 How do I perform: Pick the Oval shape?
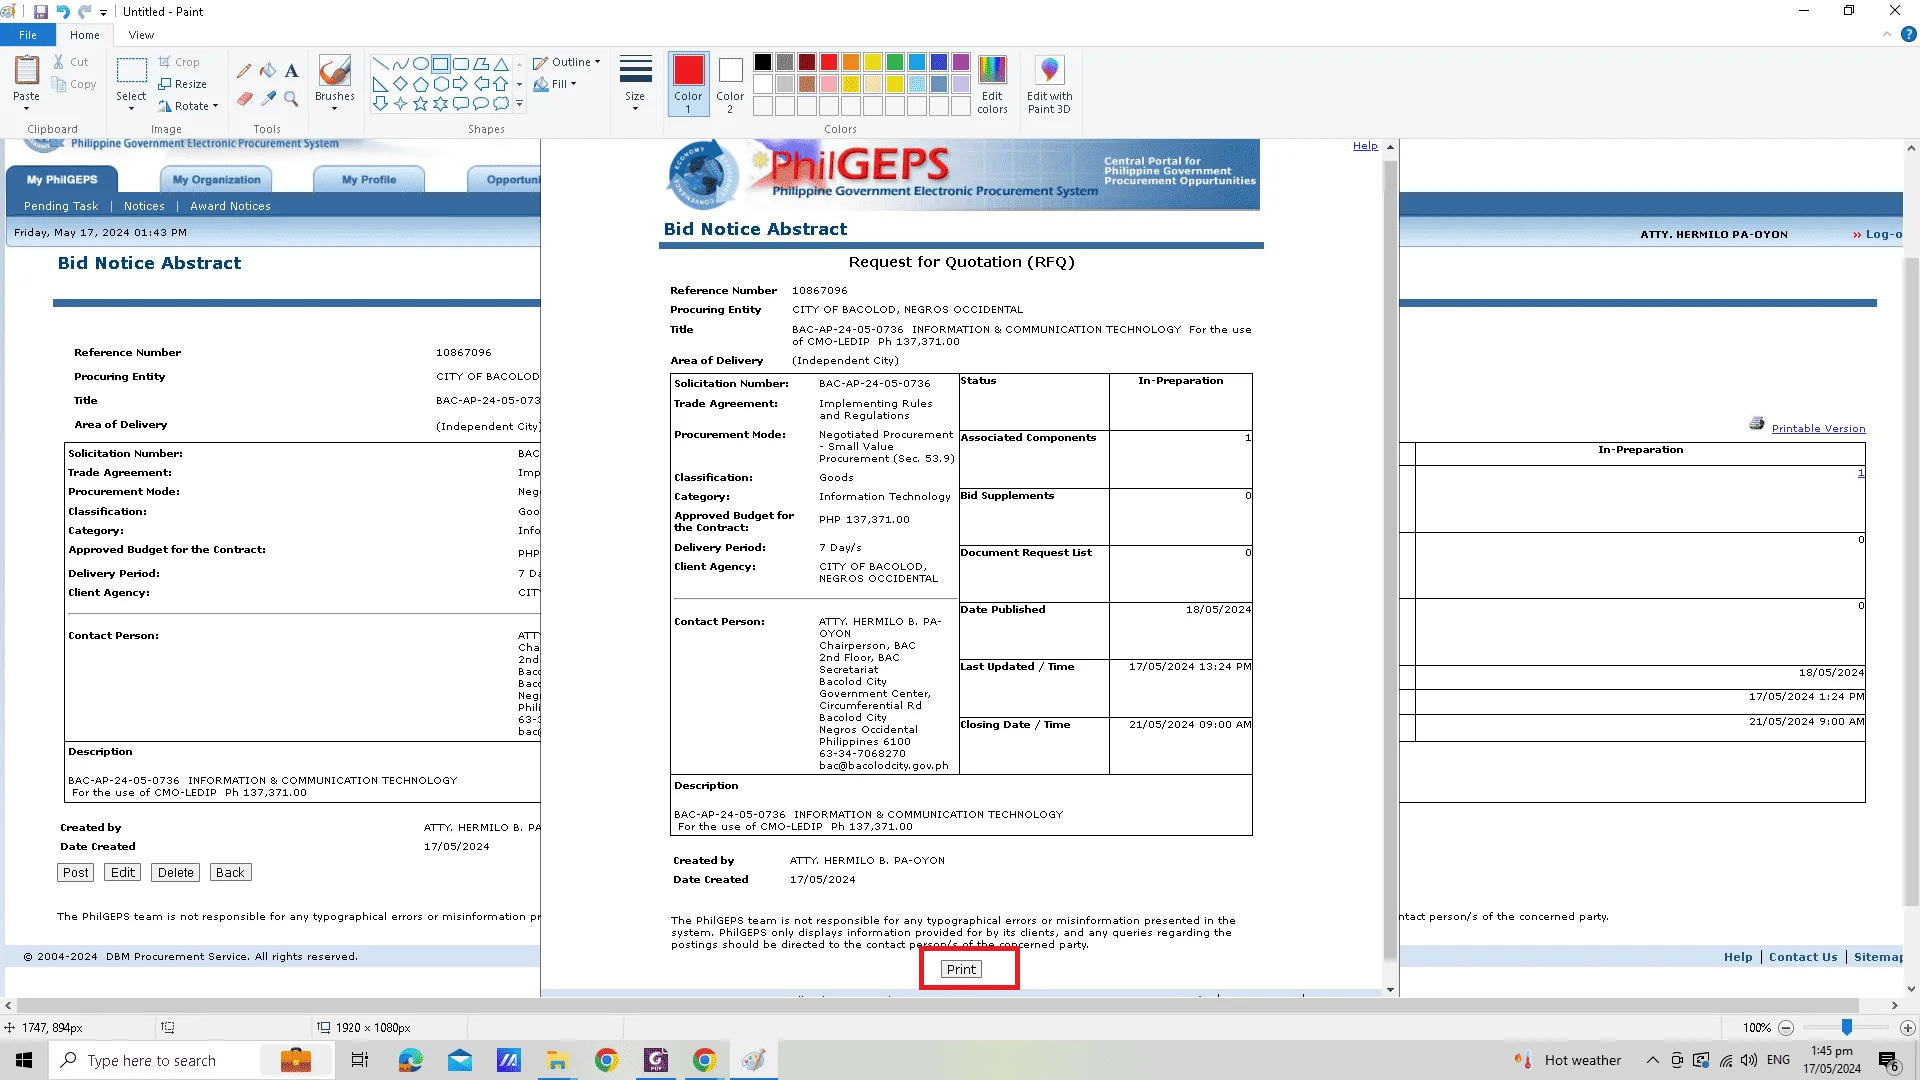point(420,63)
